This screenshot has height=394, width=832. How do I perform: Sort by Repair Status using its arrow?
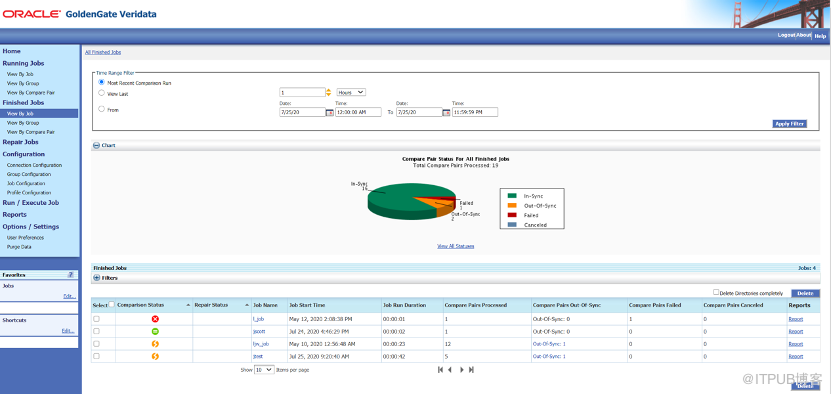247,306
